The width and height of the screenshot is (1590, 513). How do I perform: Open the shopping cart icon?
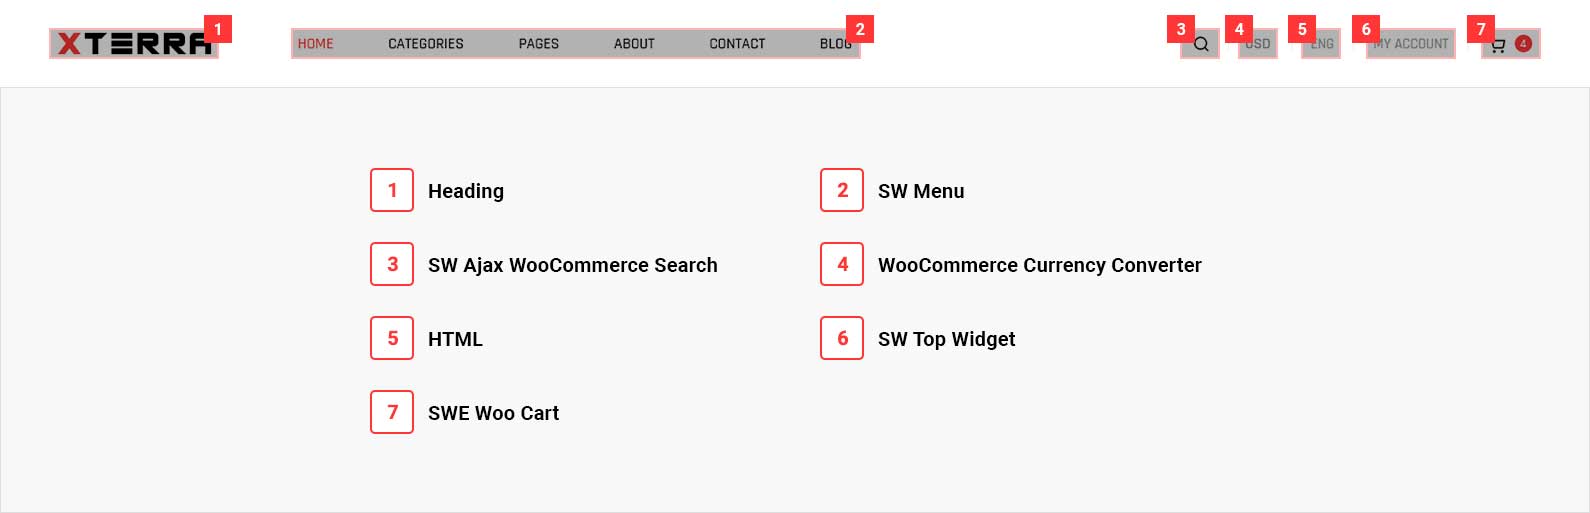coord(1498,44)
